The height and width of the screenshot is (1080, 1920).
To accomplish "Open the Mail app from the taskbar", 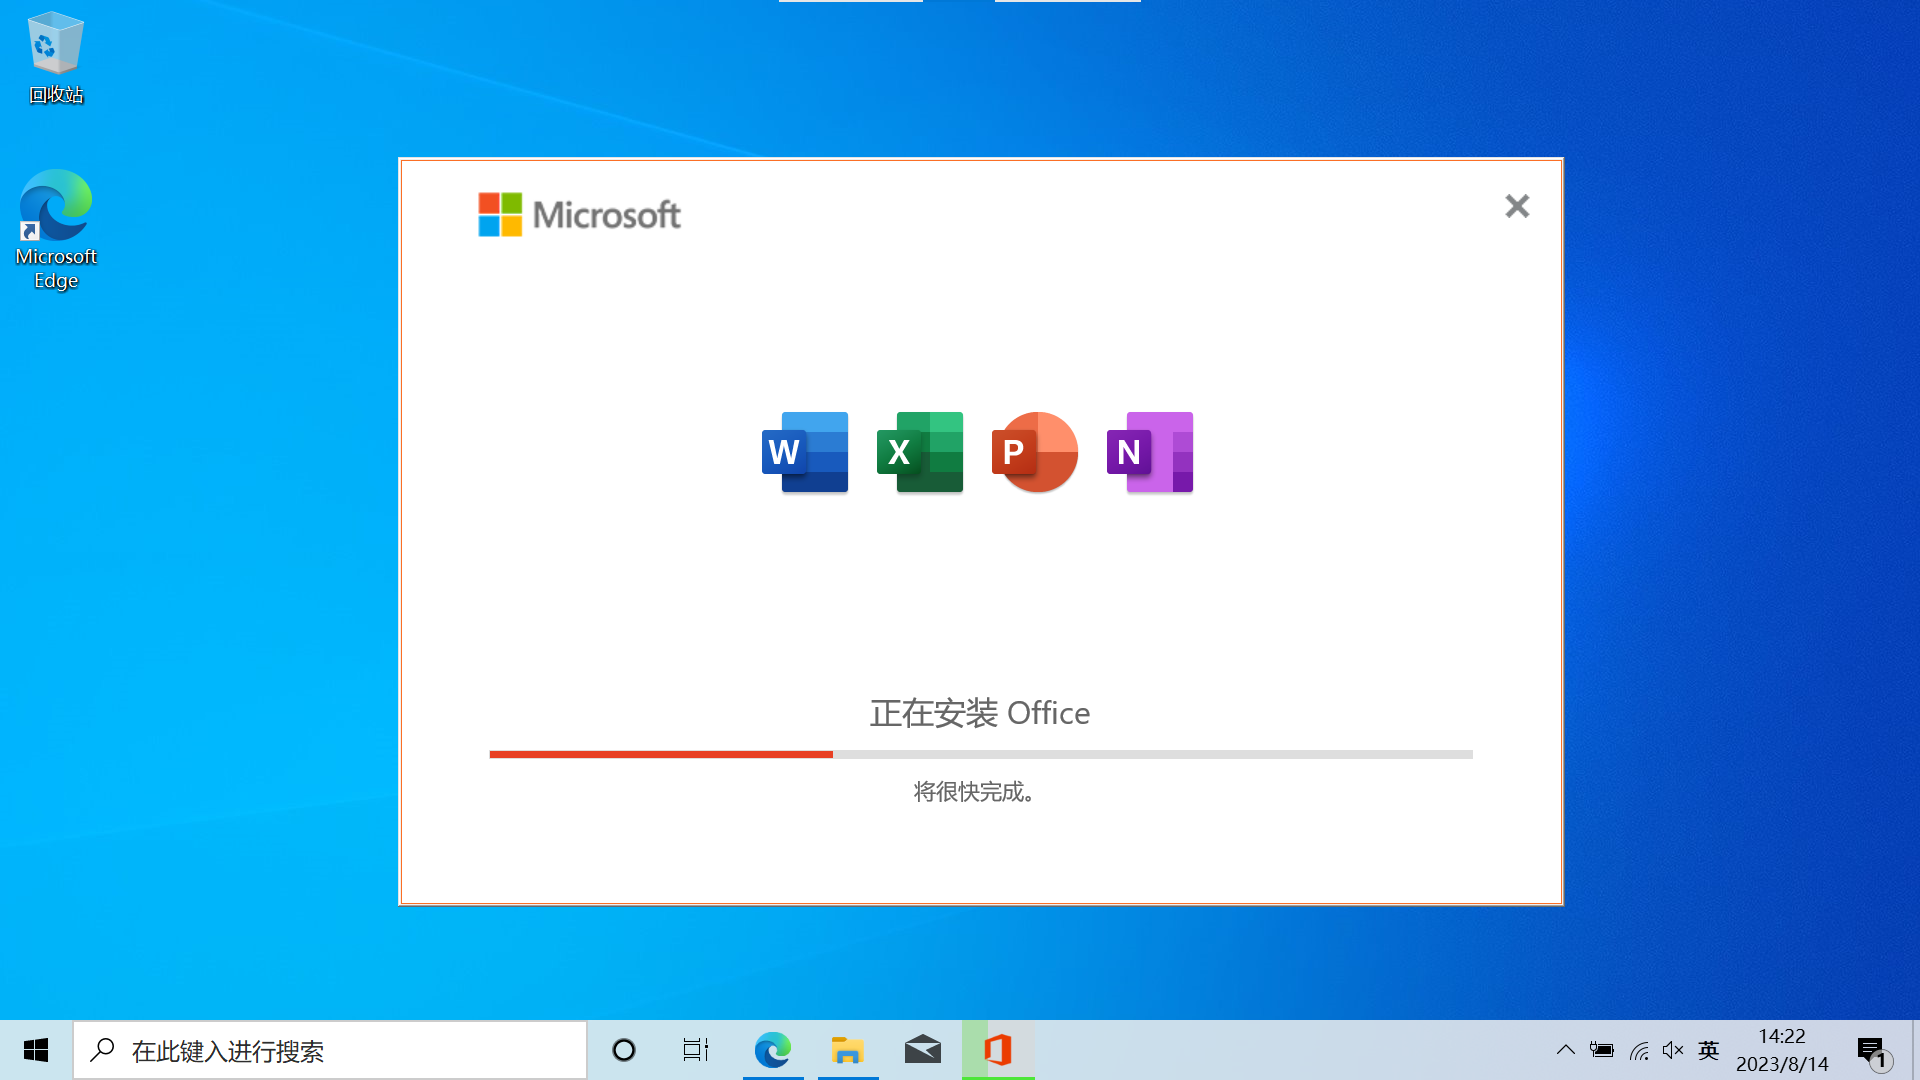I will pos(923,1050).
